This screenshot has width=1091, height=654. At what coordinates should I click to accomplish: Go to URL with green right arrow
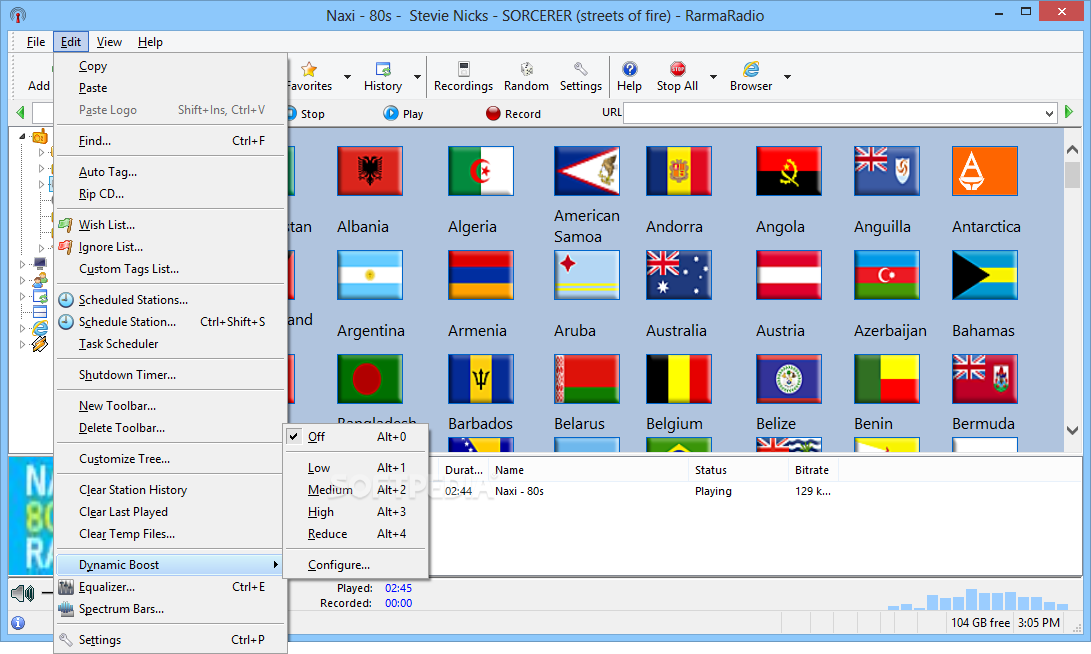point(1069,112)
